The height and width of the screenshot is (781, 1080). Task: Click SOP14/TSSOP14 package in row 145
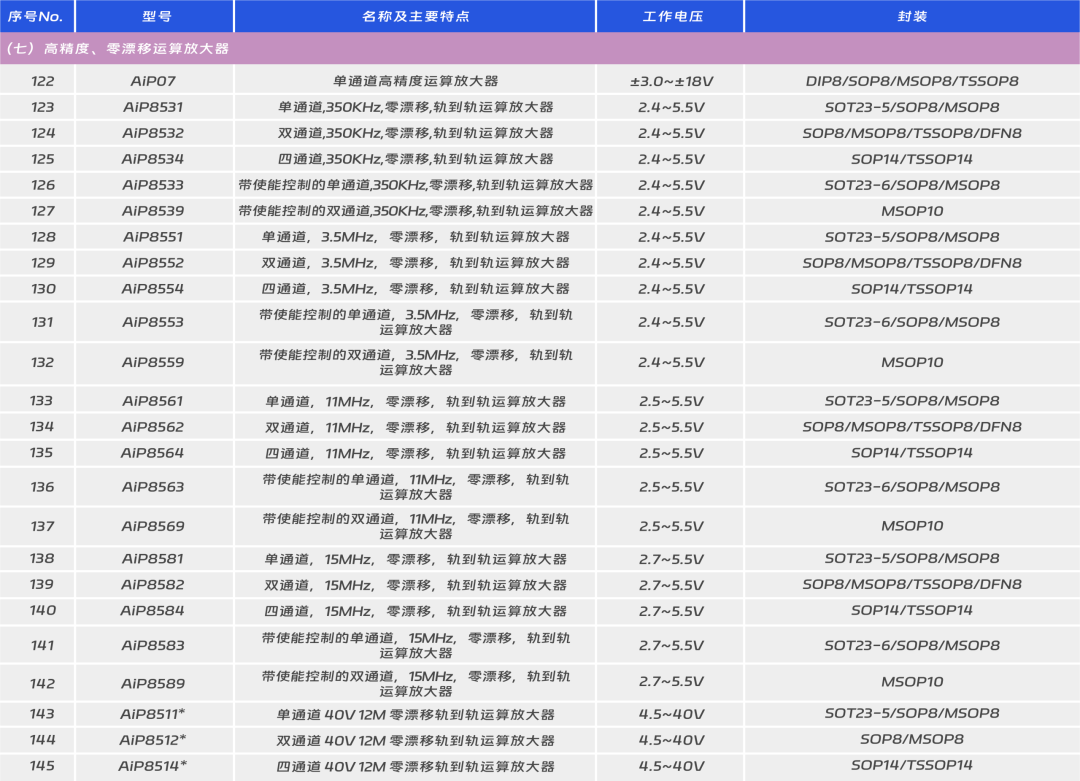click(912, 765)
